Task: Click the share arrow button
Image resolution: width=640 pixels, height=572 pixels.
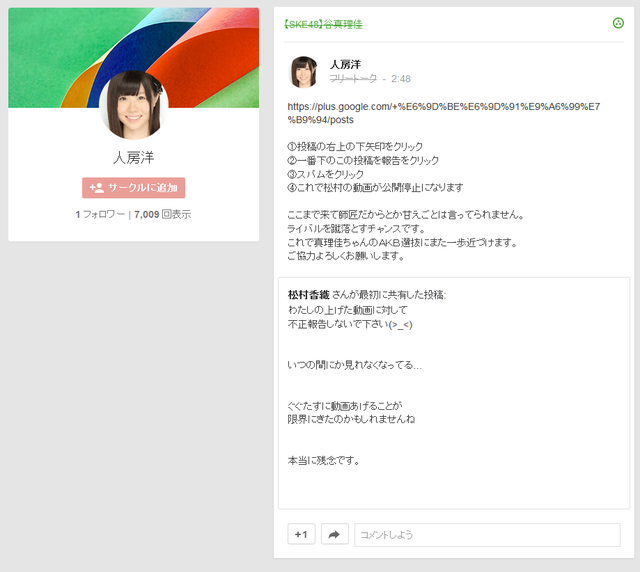Action: [x=335, y=534]
